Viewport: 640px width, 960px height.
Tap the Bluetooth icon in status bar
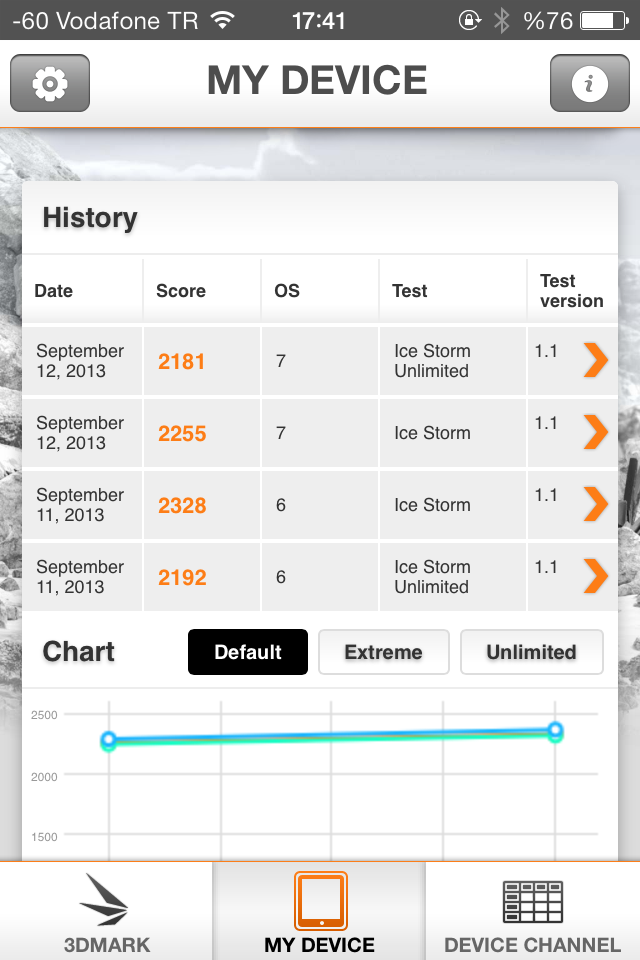click(502, 20)
